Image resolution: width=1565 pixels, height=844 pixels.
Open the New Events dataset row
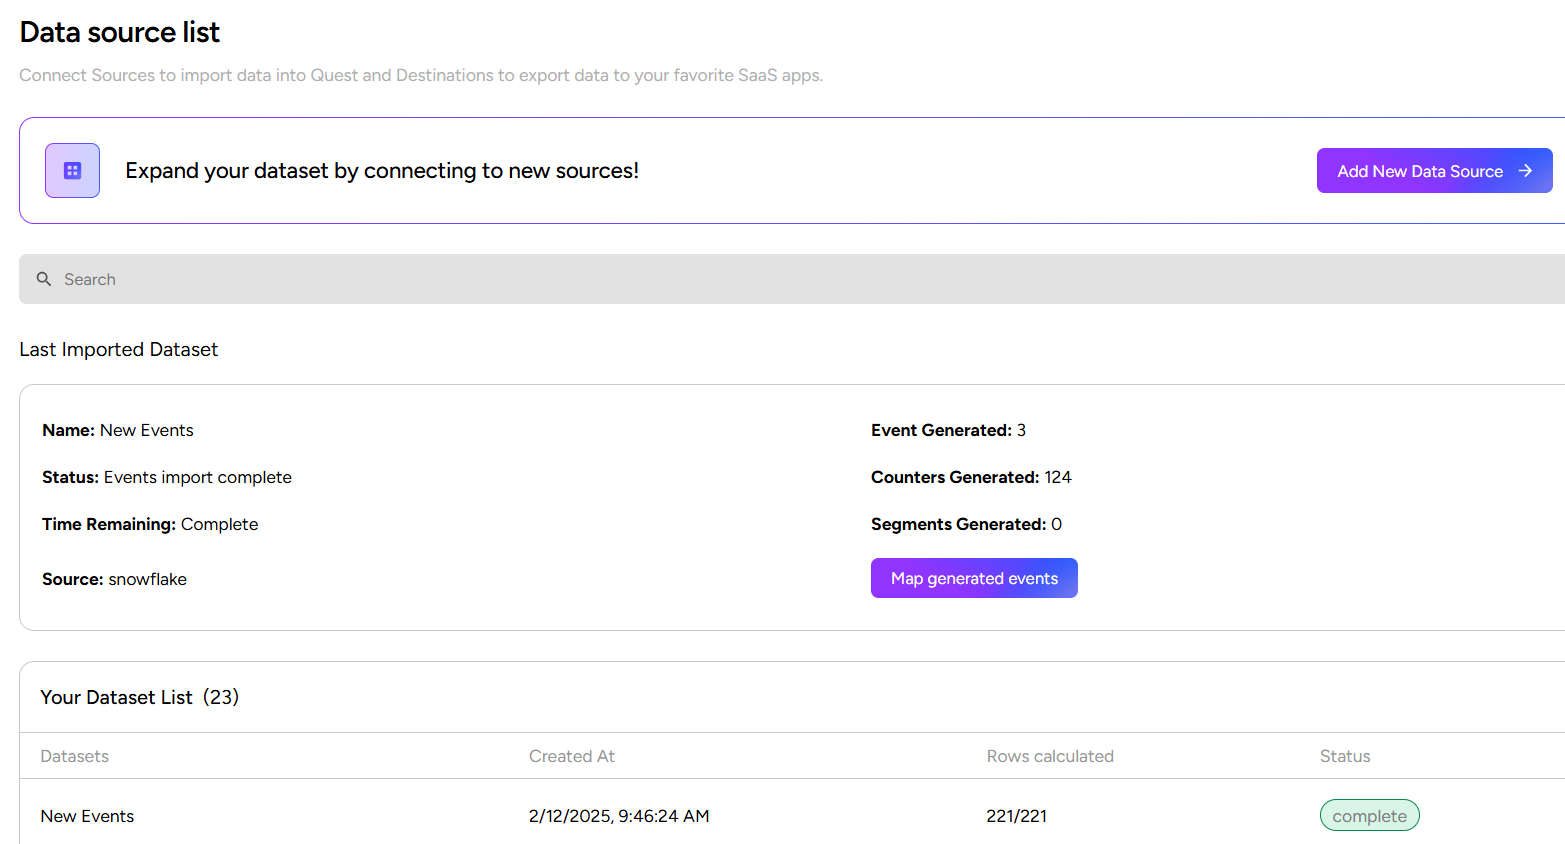point(87,816)
